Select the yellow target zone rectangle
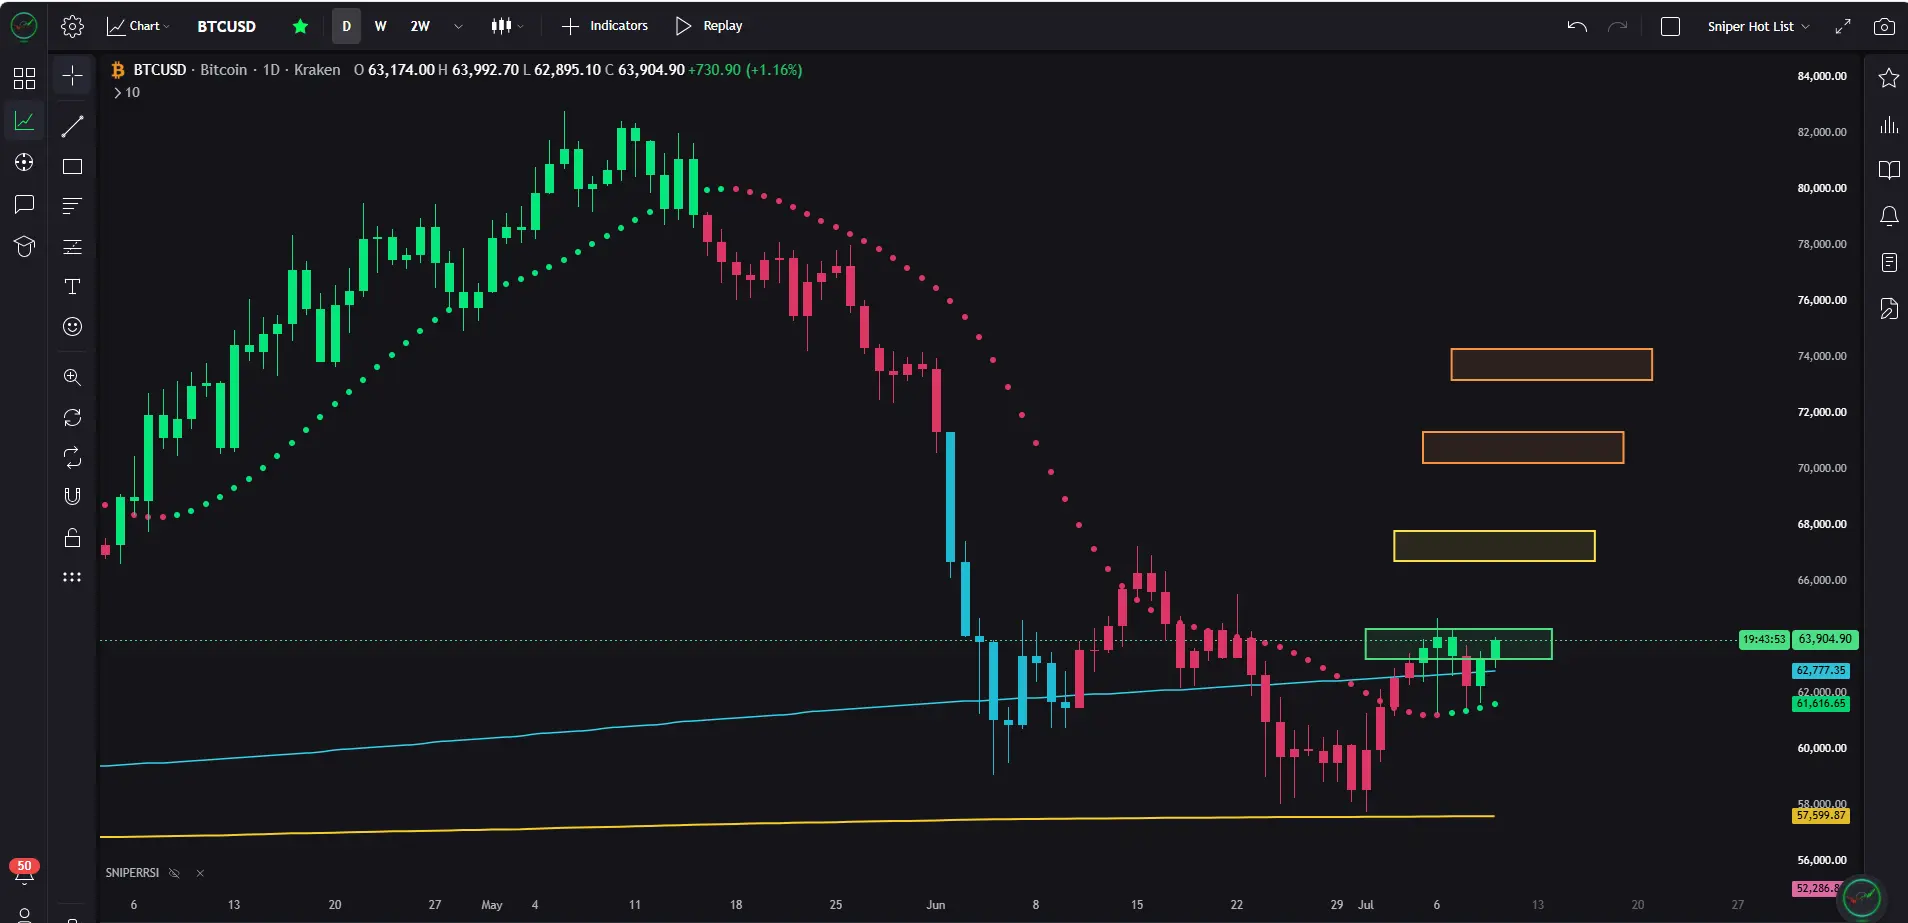The width and height of the screenshot is (1908, 923). pyautogui.click(x=1494, y=546)
